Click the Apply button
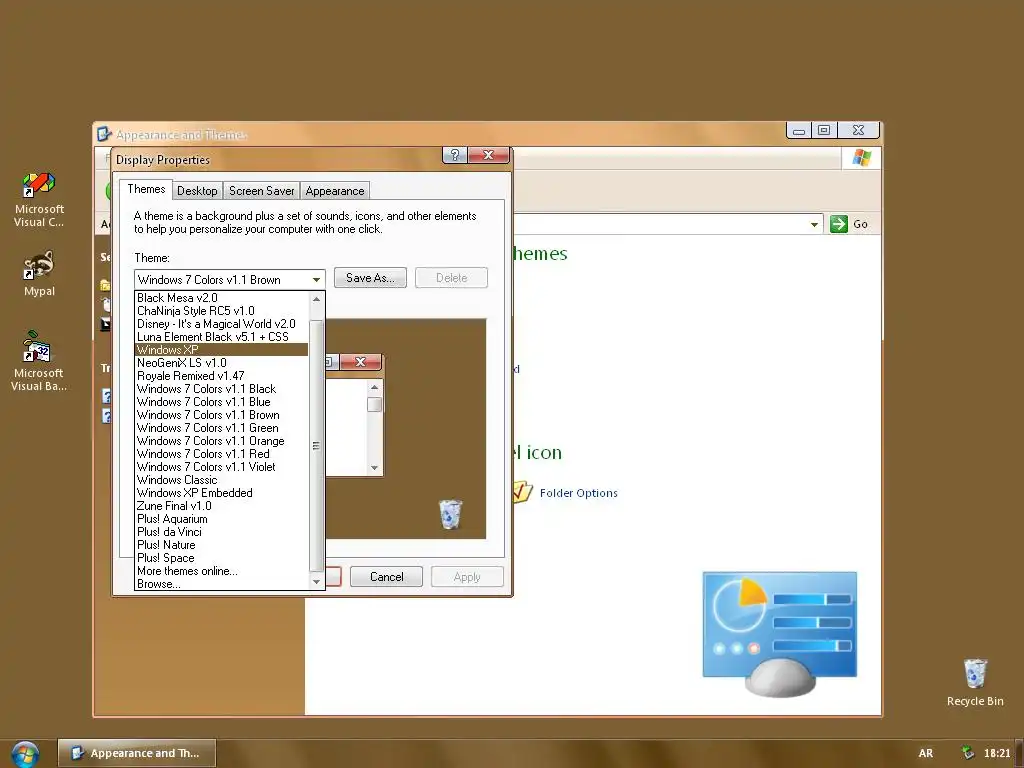The image size is (1024, 768). (467, 577)
